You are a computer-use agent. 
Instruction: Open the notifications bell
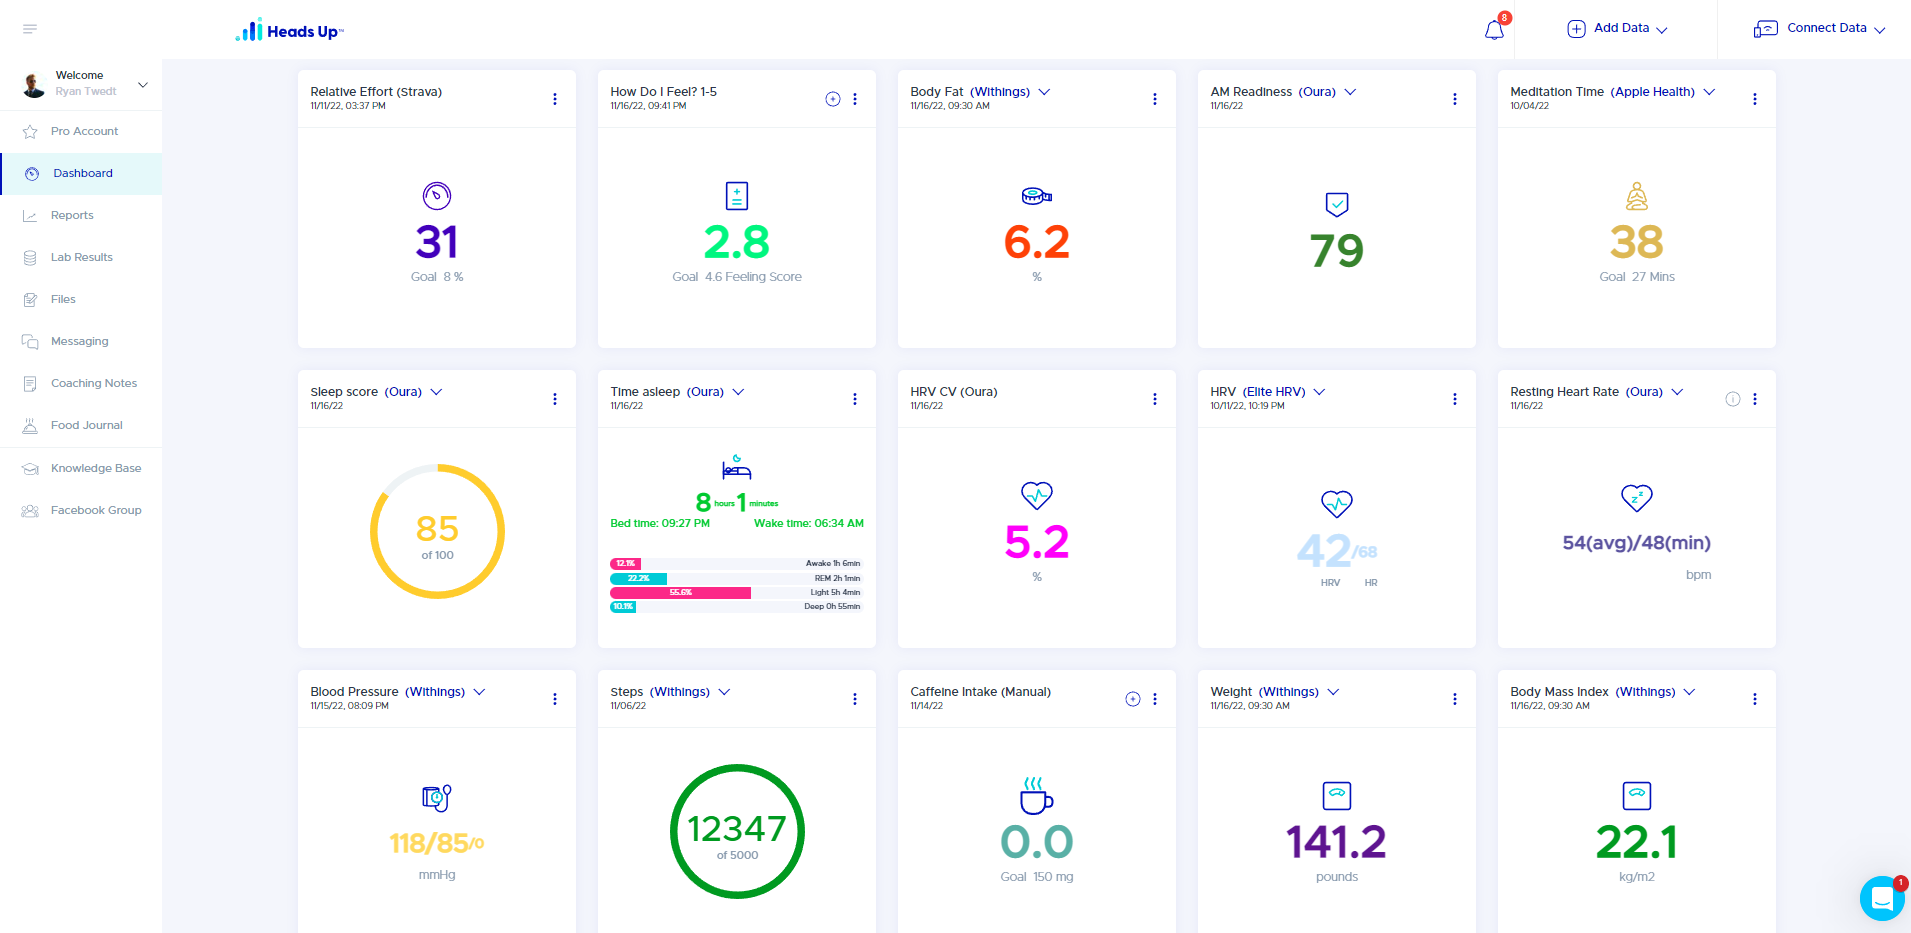pyautogui.click(x=1494, y=30)
